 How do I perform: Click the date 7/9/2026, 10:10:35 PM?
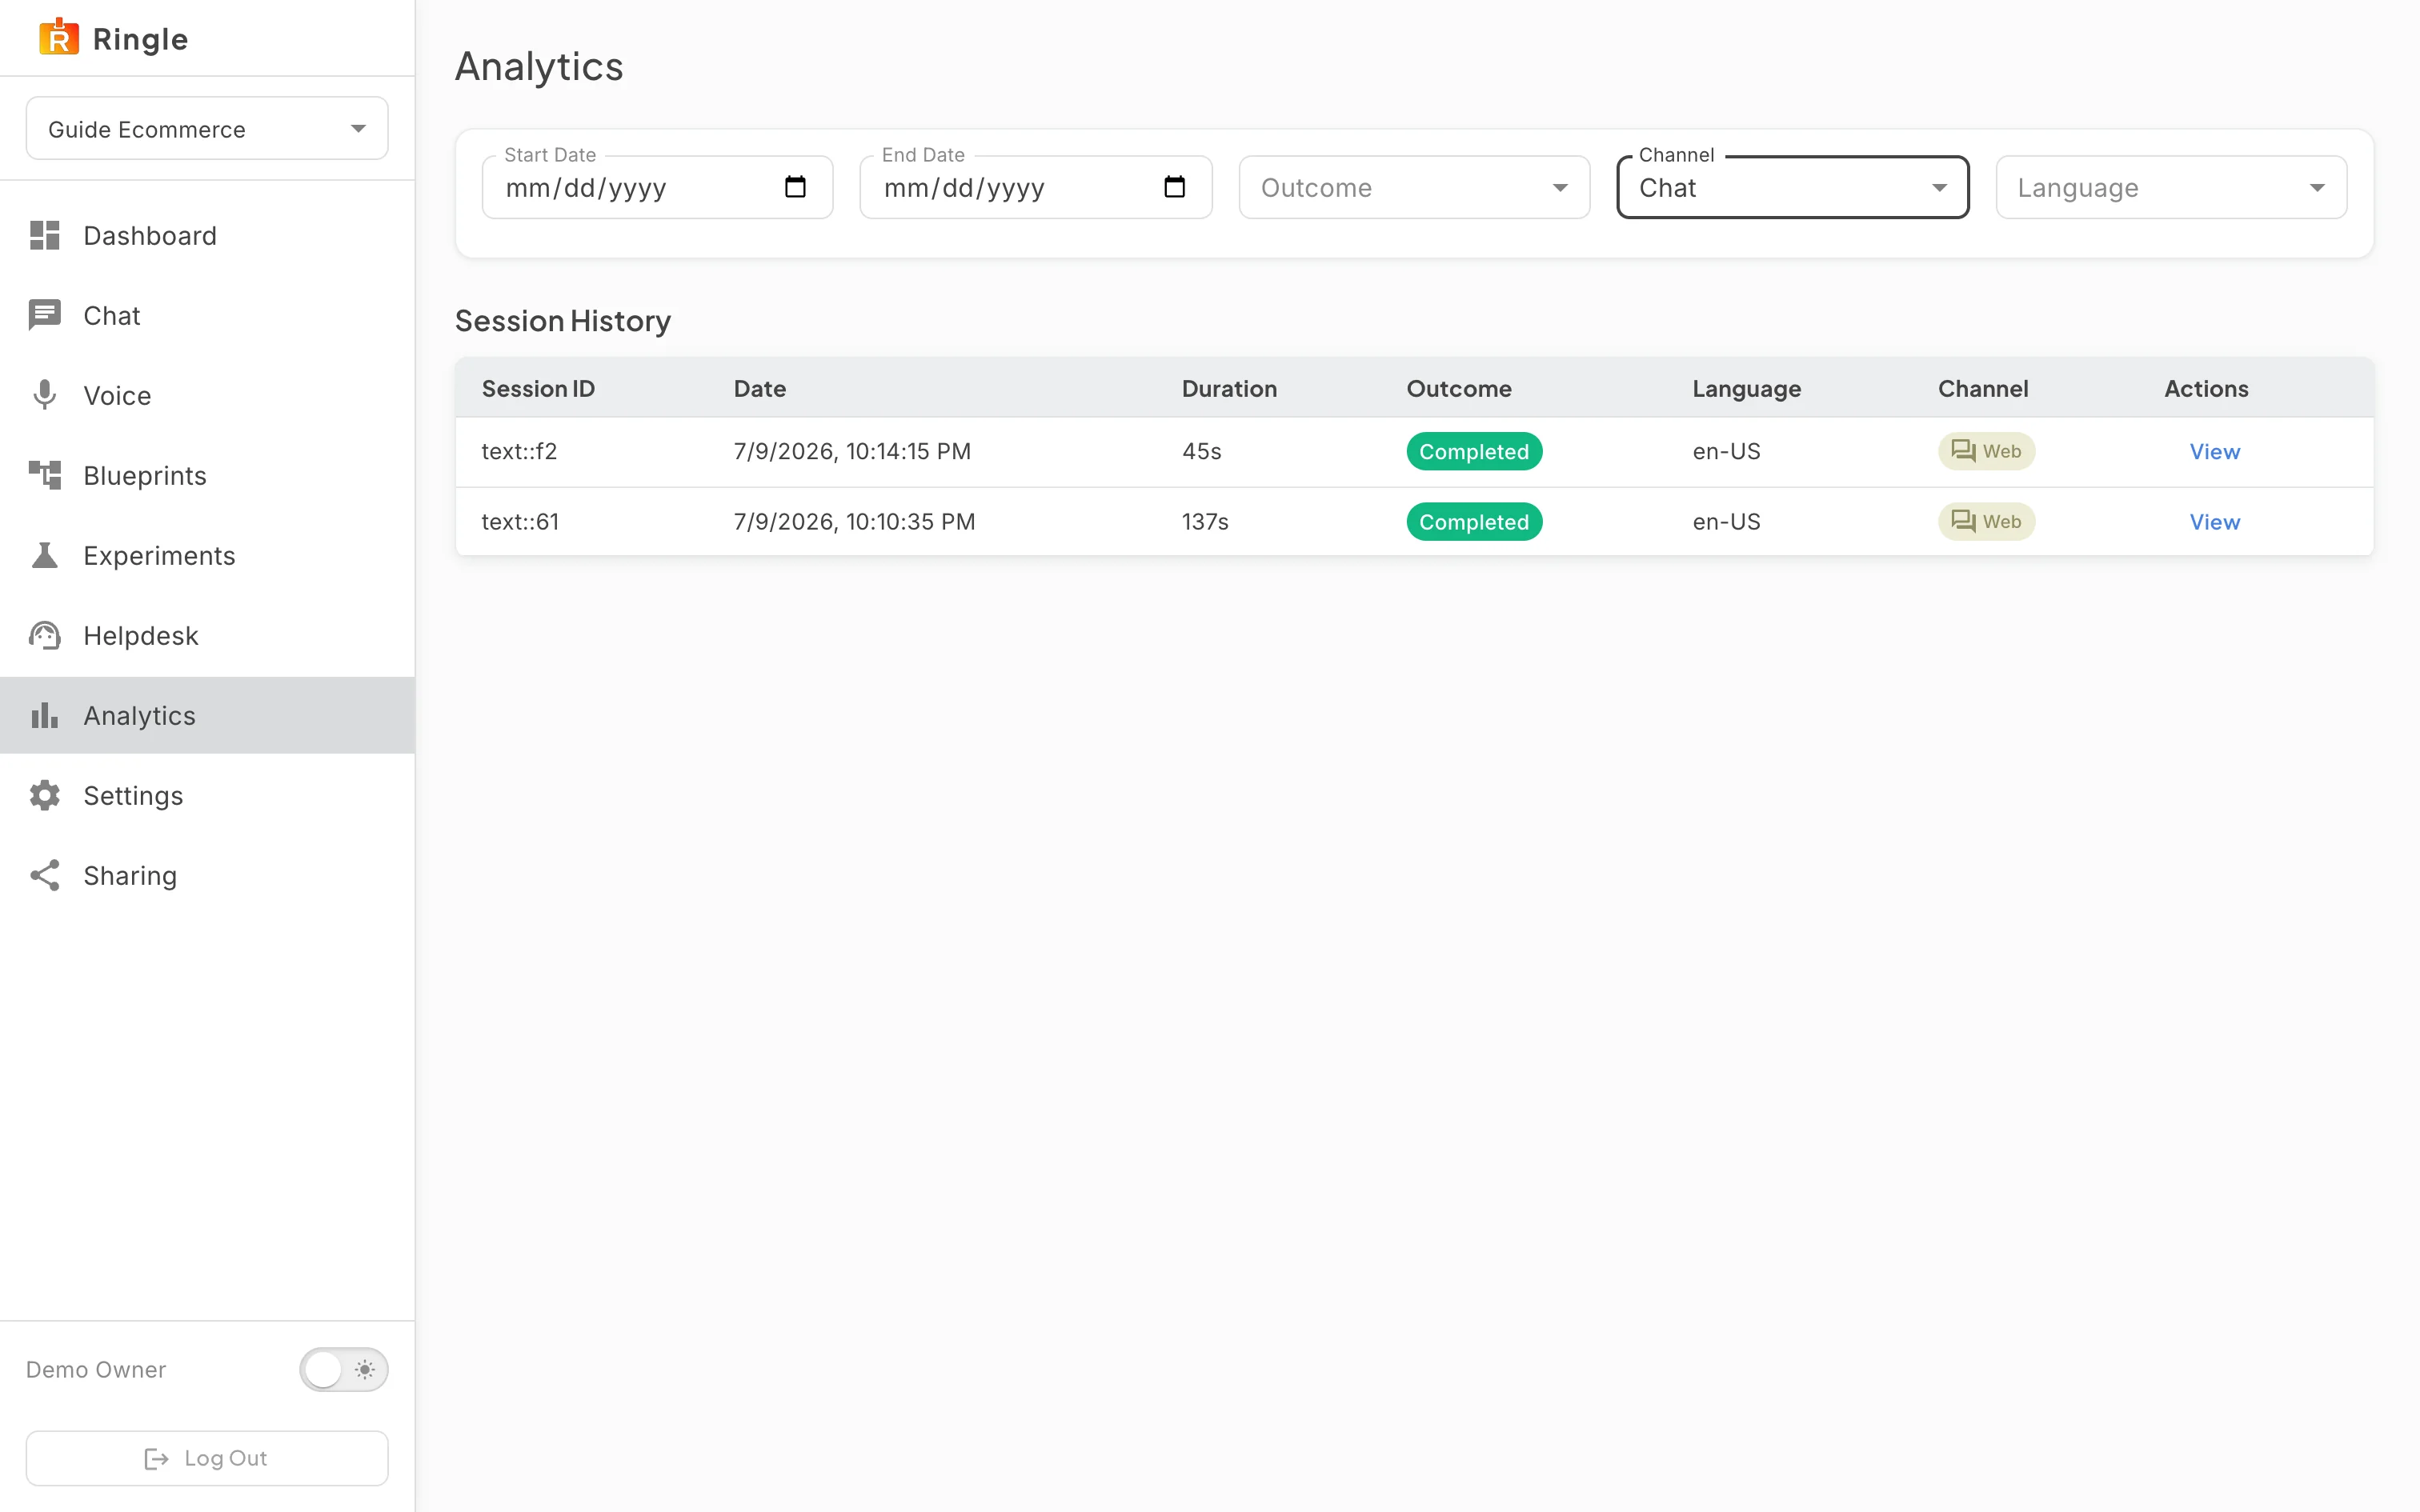point(854,521)
